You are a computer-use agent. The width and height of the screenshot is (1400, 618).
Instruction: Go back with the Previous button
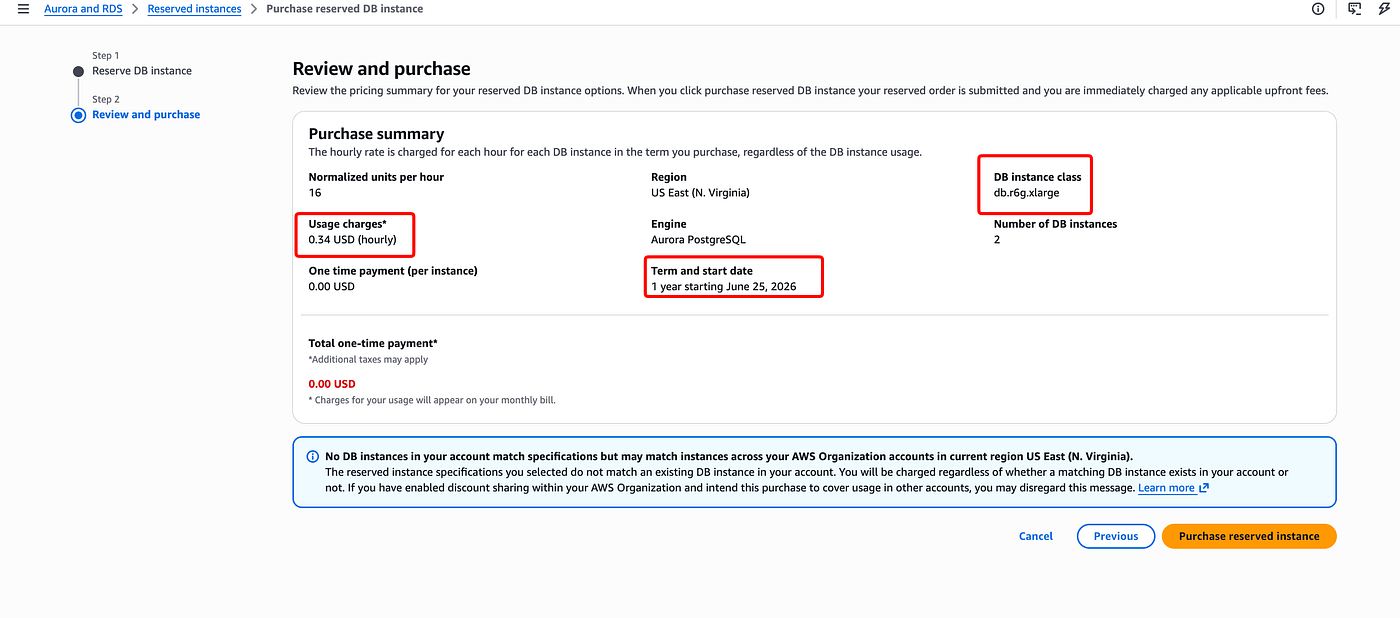click(1116, 536)
